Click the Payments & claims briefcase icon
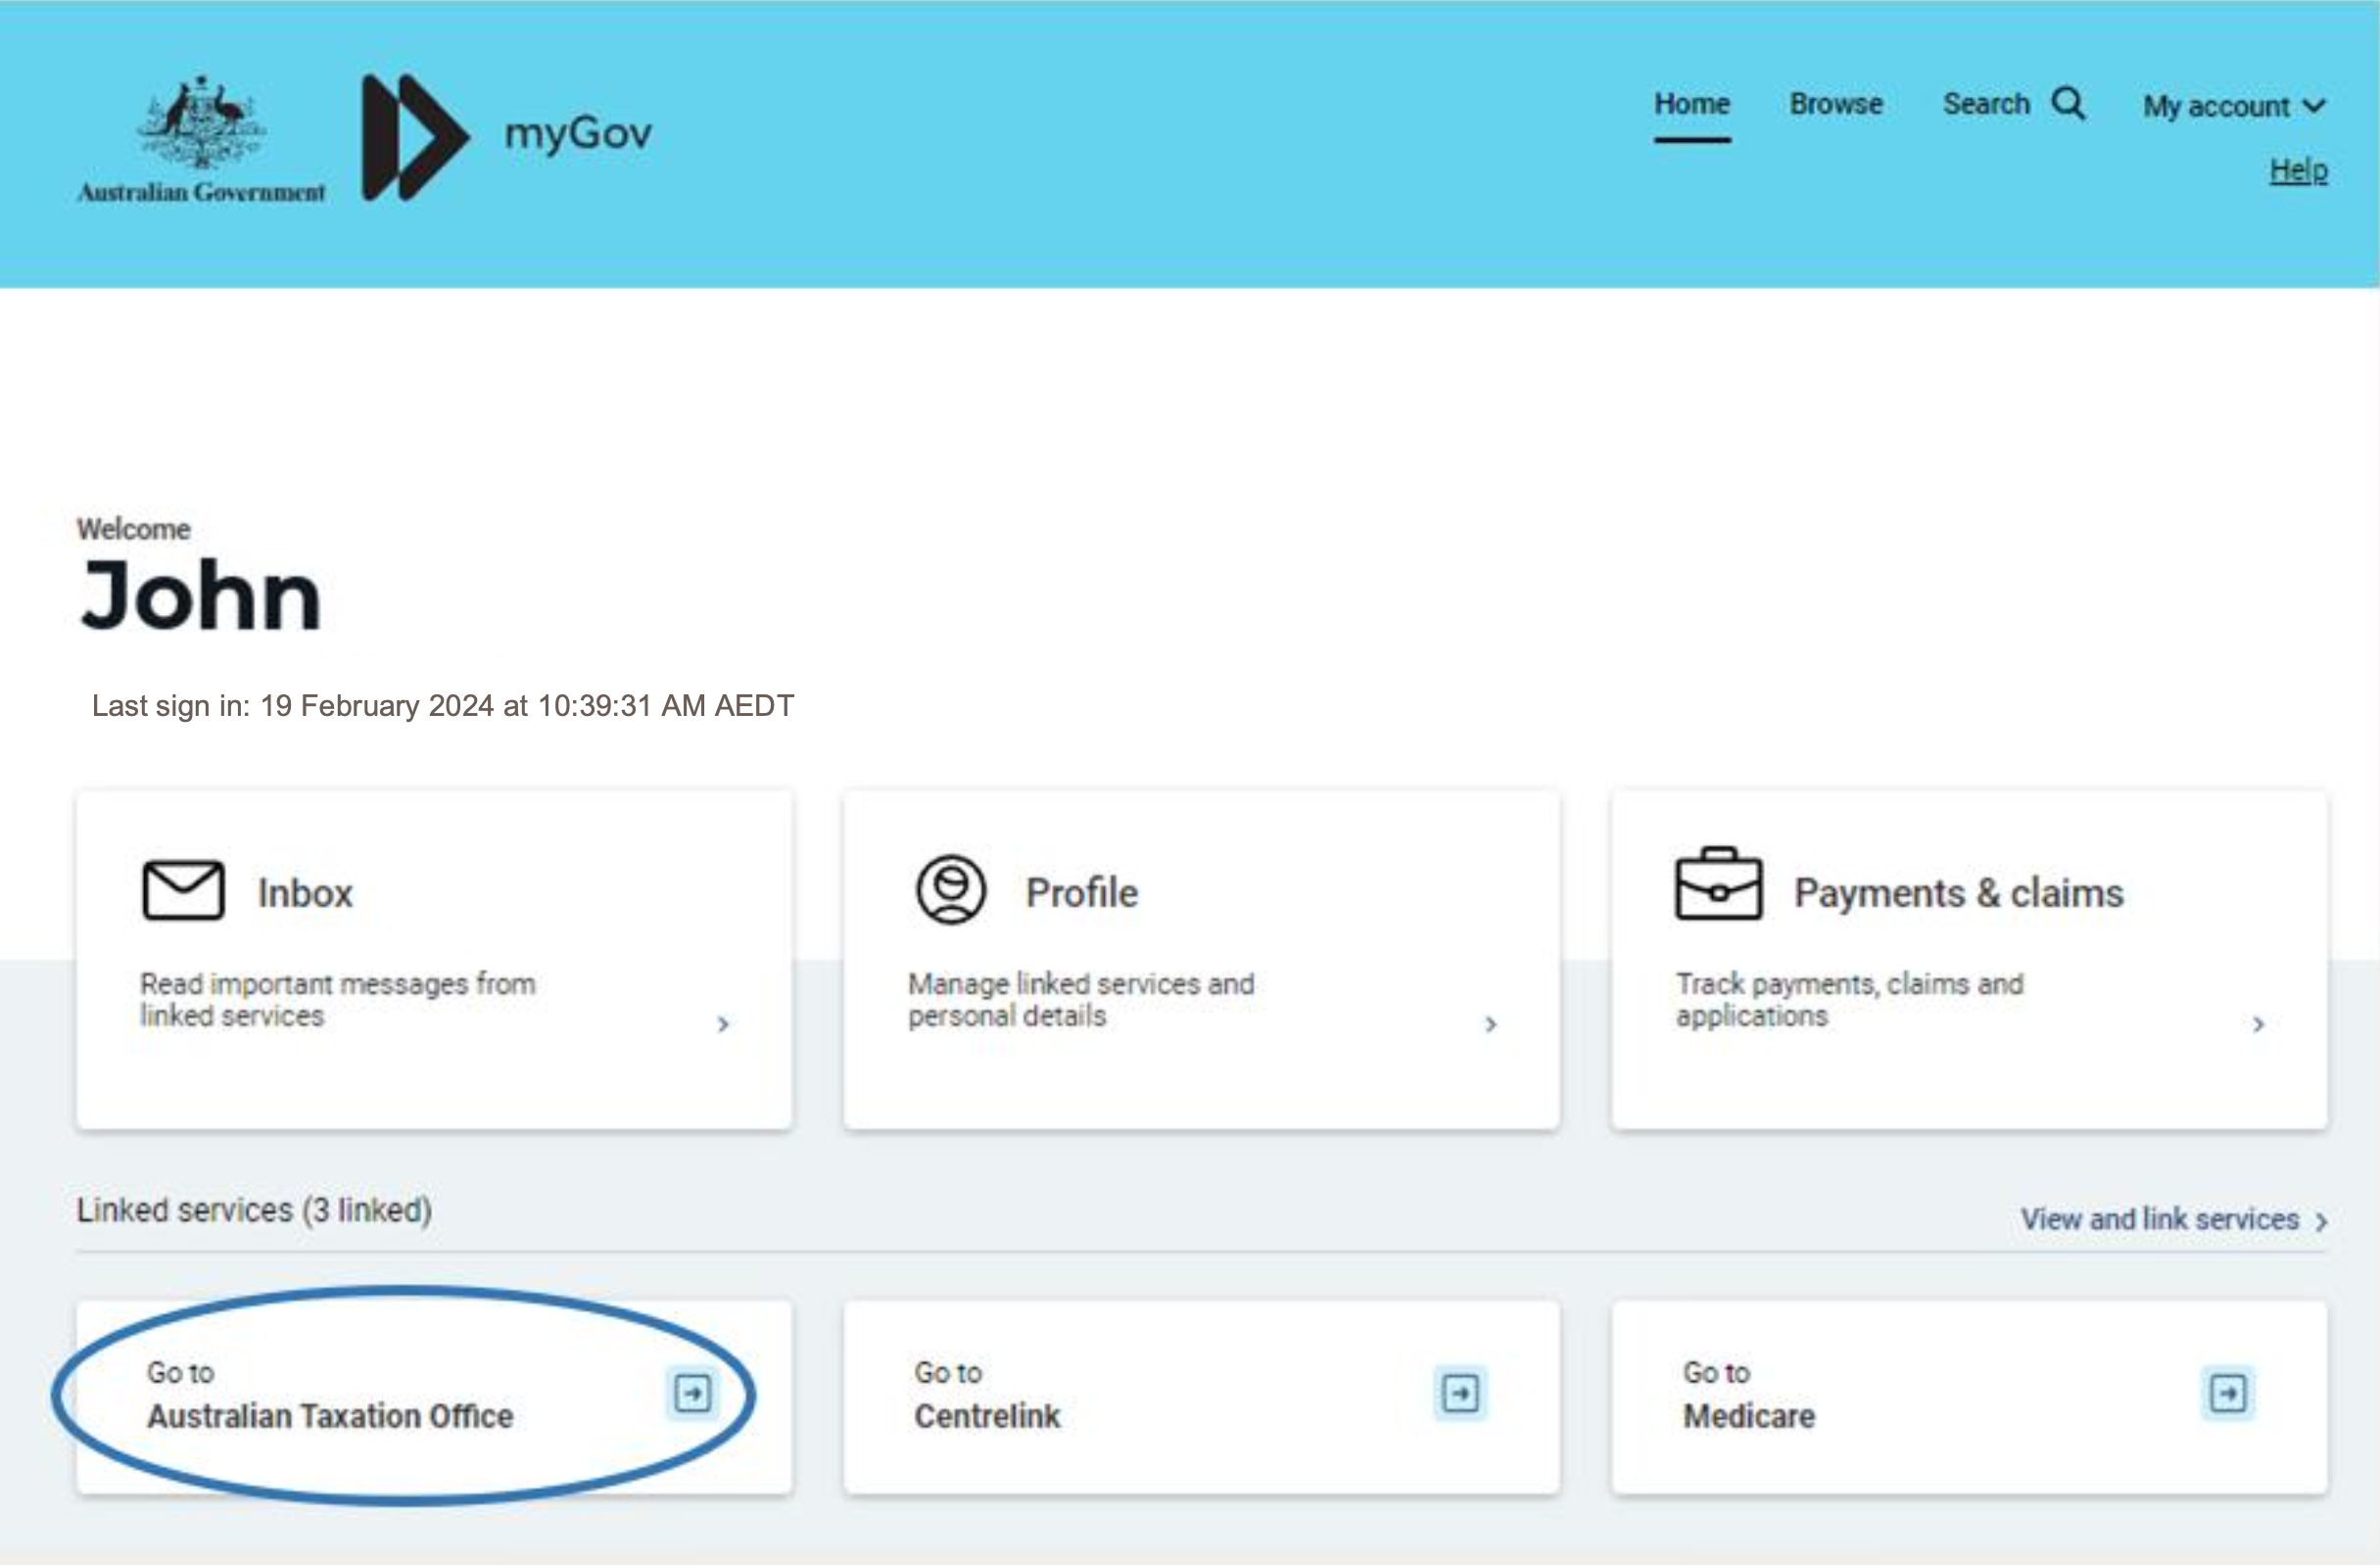Viewport: 2380px width, 1565px height. (1718, 885)
